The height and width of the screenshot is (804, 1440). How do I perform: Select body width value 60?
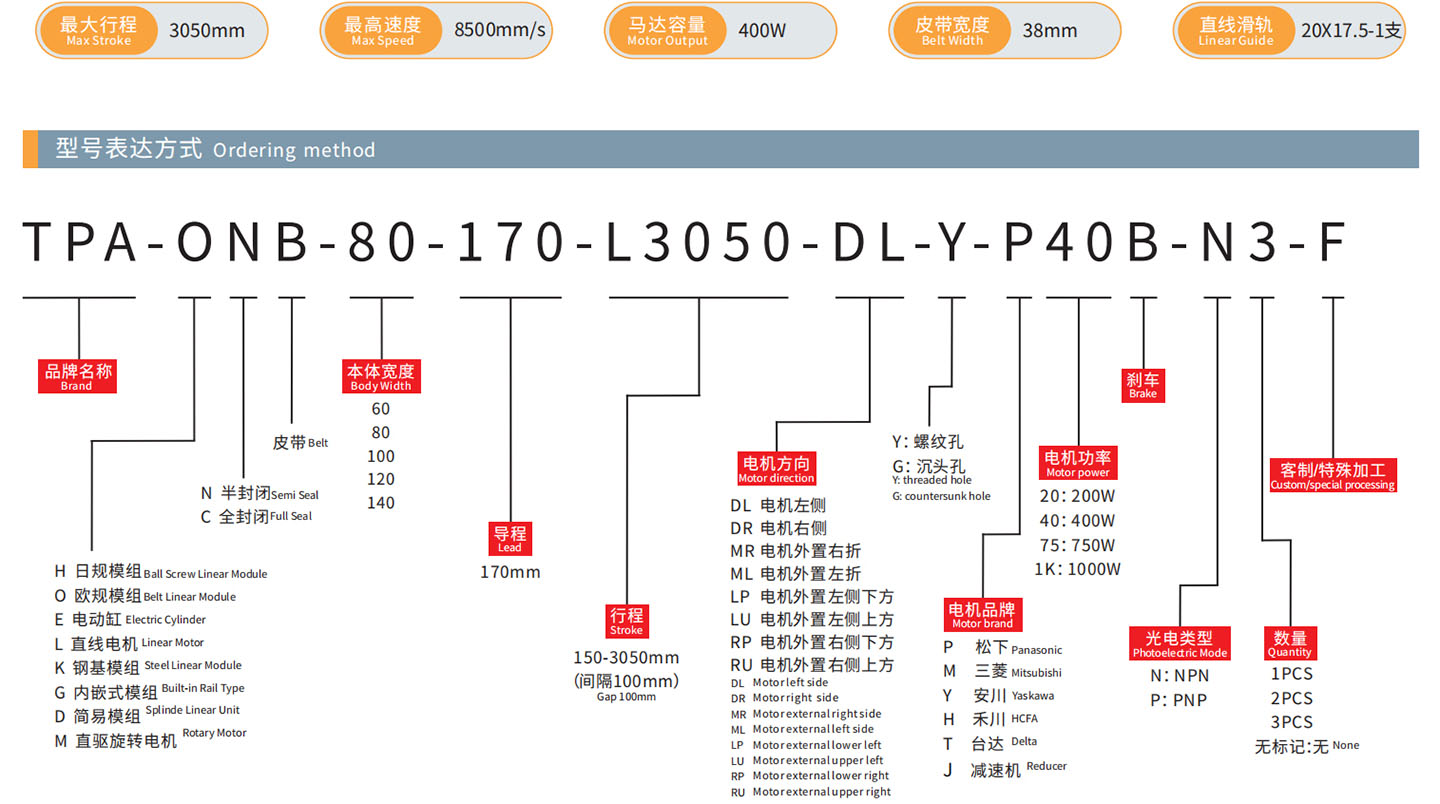381,409
